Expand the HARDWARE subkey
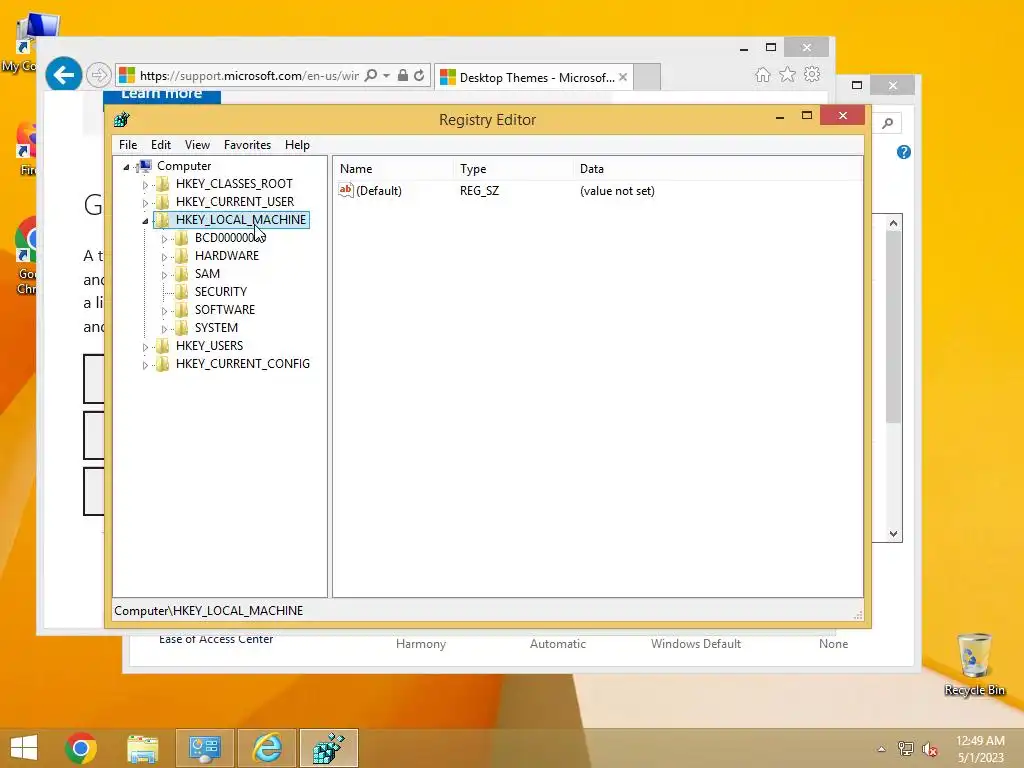The height and width of the screenshot is (768, 1024). (164, 257)
